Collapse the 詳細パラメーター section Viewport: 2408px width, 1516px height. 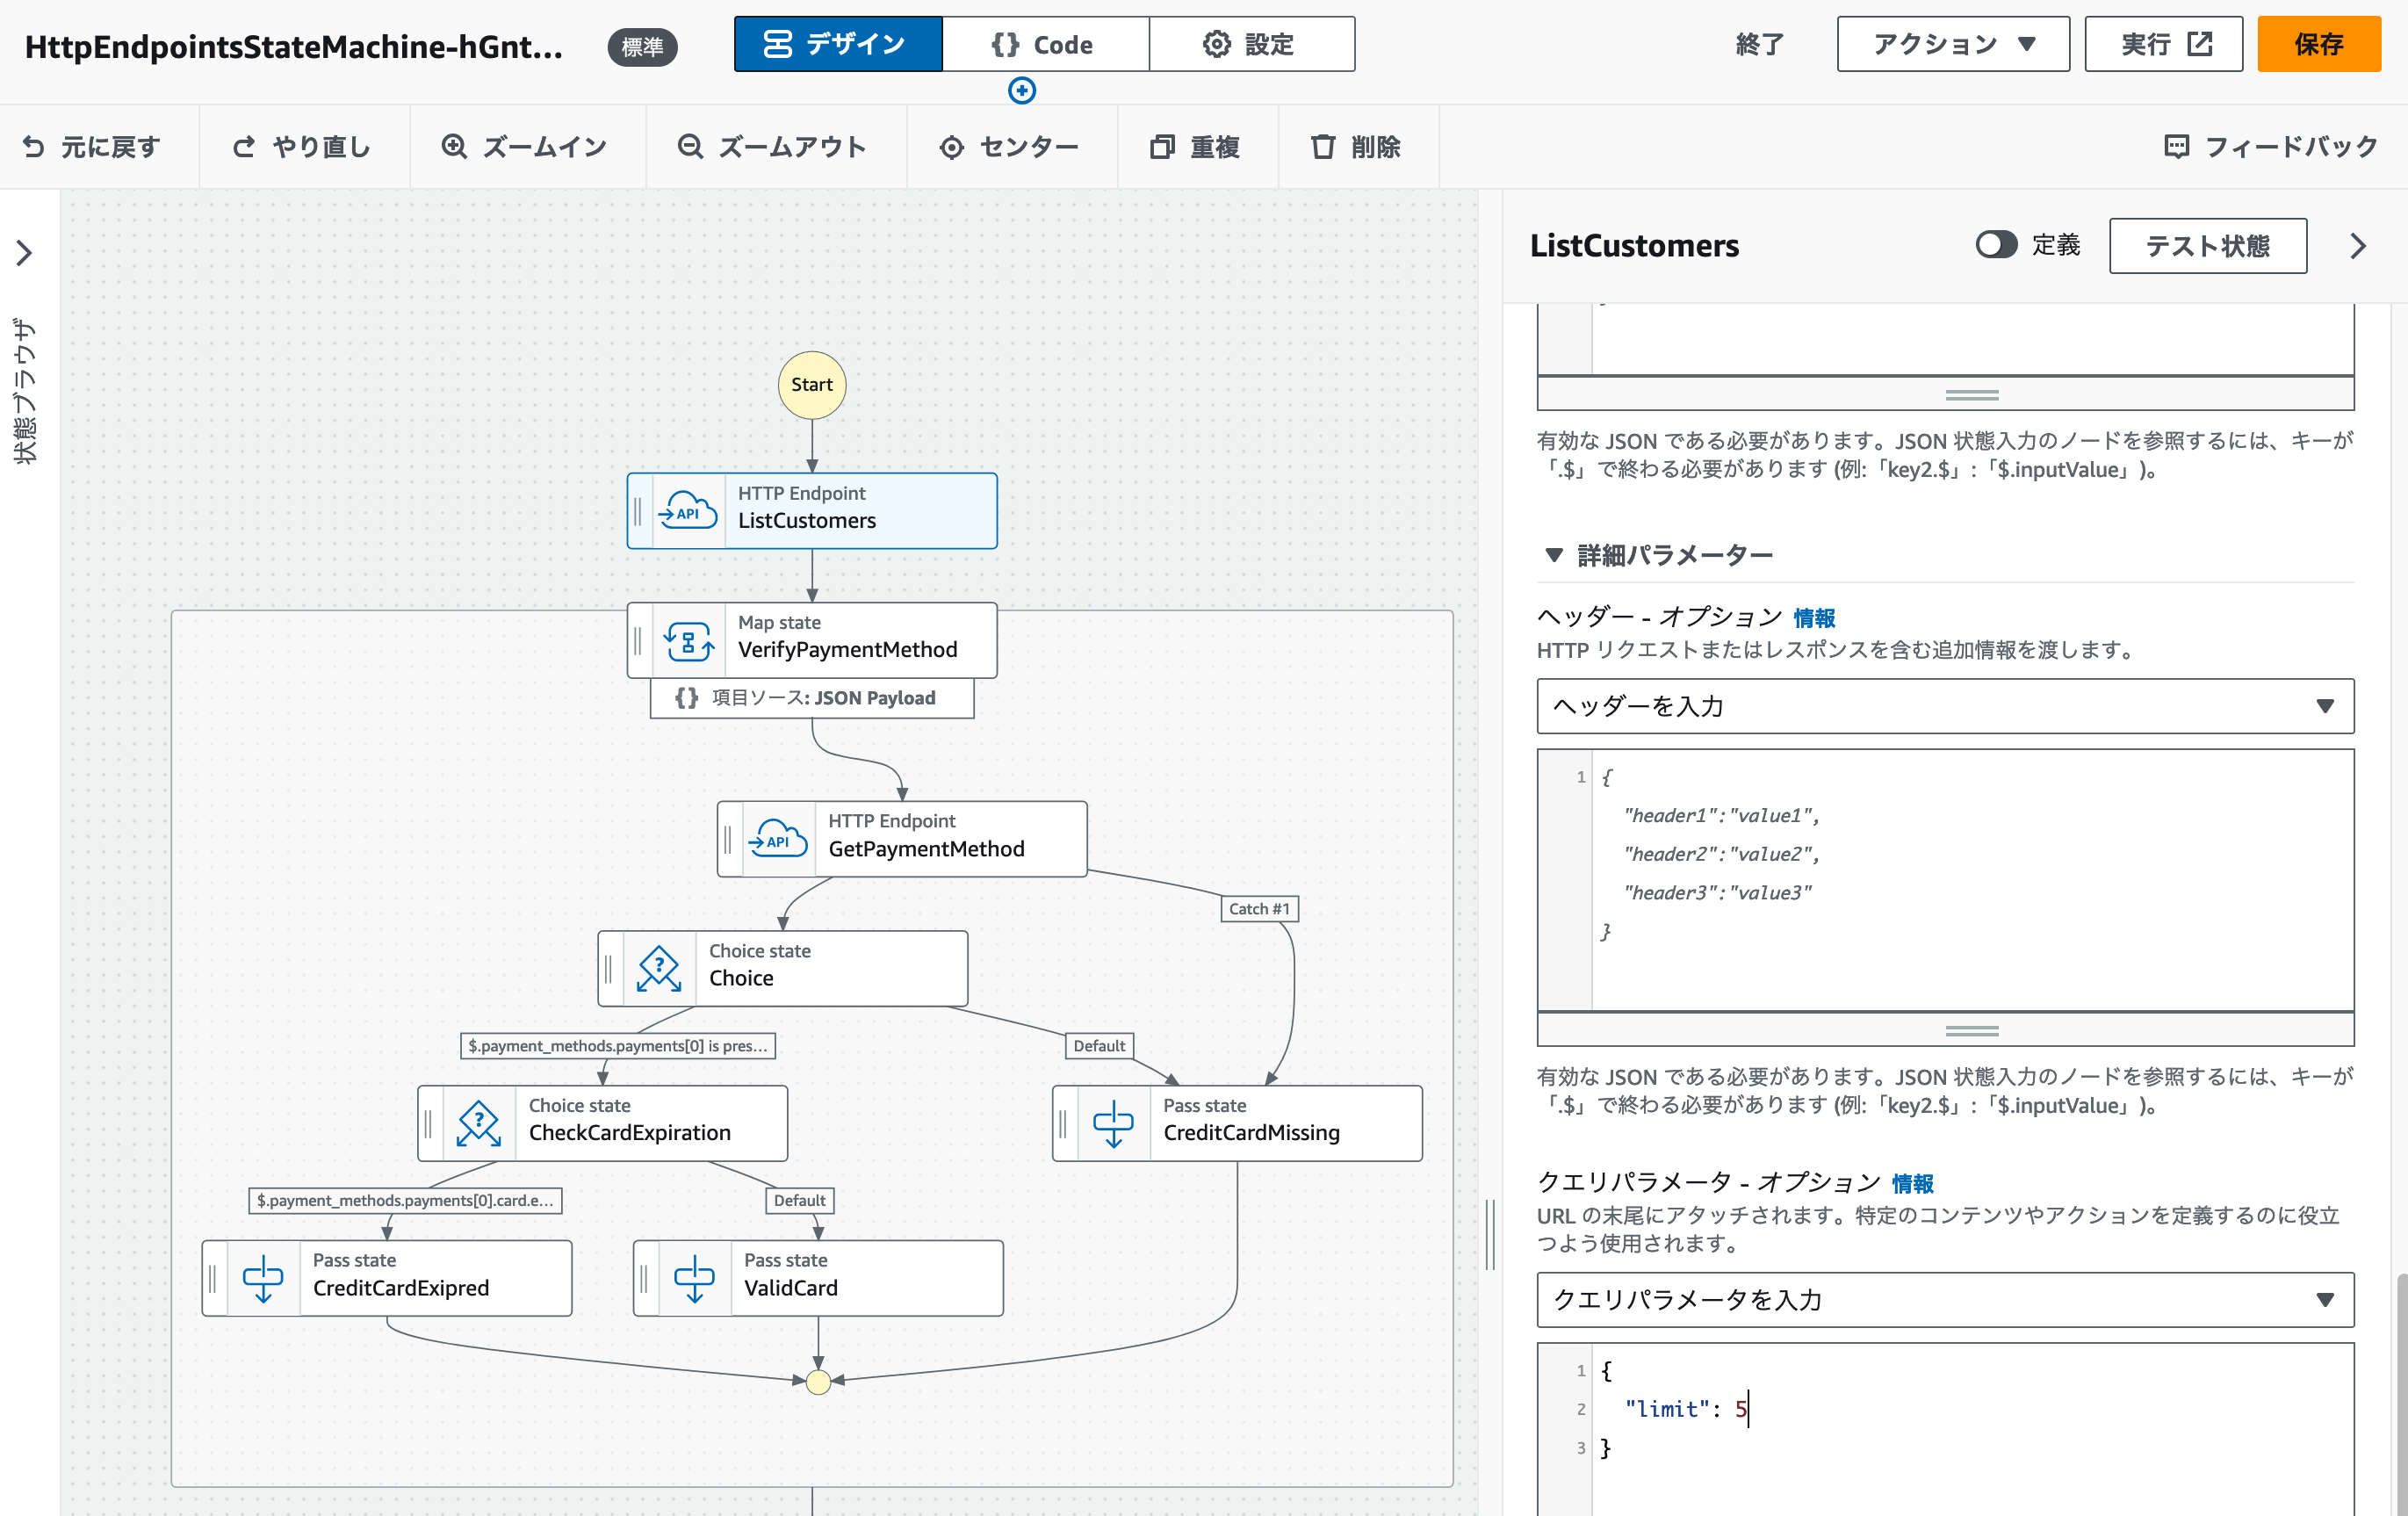click(1554, 555)
